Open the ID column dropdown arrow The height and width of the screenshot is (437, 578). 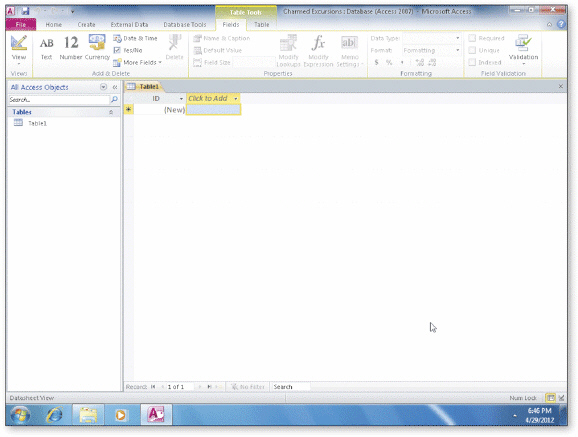[181, 99]
